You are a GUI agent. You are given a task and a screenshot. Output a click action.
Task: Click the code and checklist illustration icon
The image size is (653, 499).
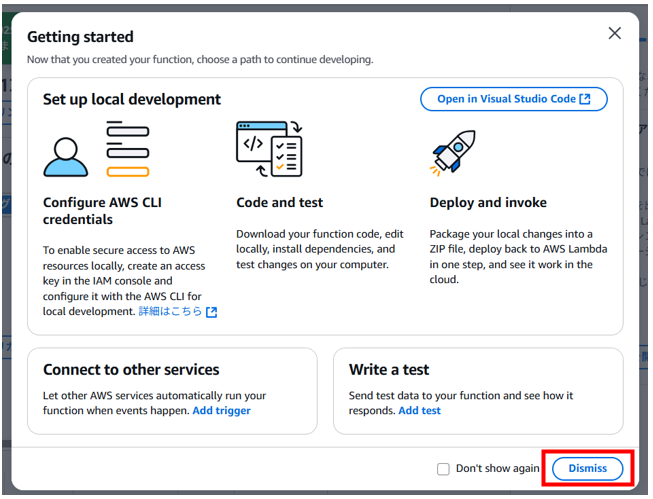tap(269, 149)
